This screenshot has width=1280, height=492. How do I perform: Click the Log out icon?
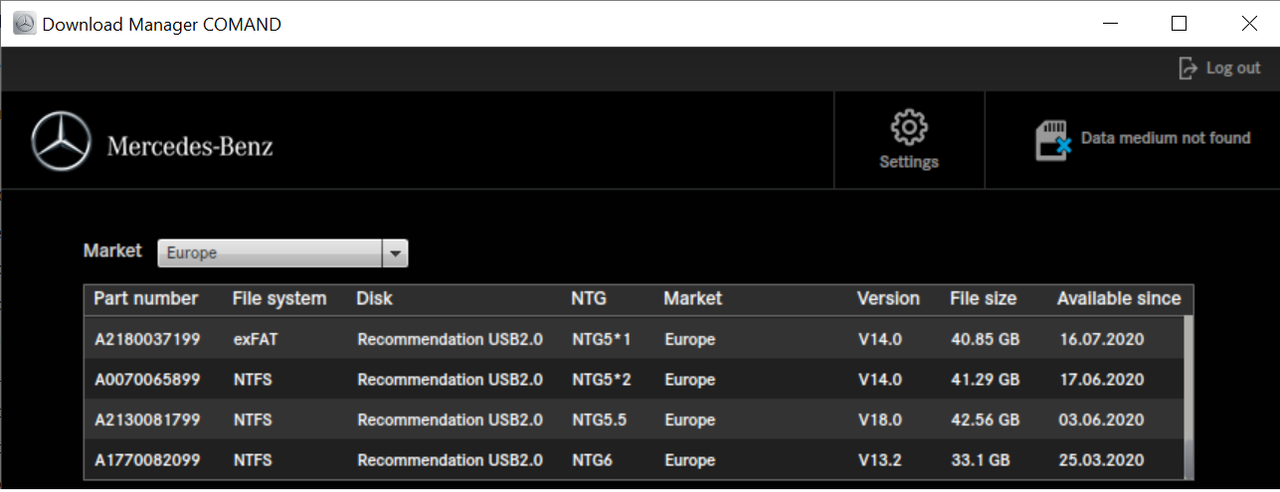coord(1188,68)
